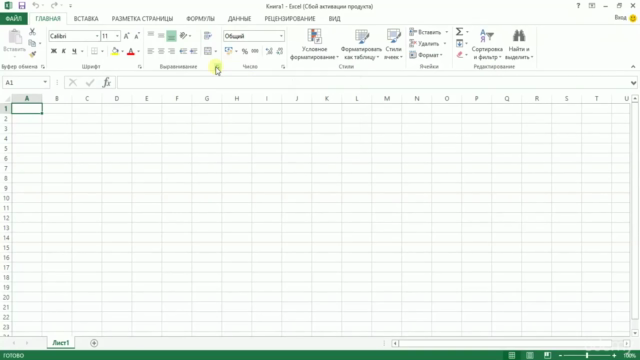The height and width of the screenshot is (360, 640).
Task: Switch to the ФОРМУЛЫ tab
Action: point(200,18)
